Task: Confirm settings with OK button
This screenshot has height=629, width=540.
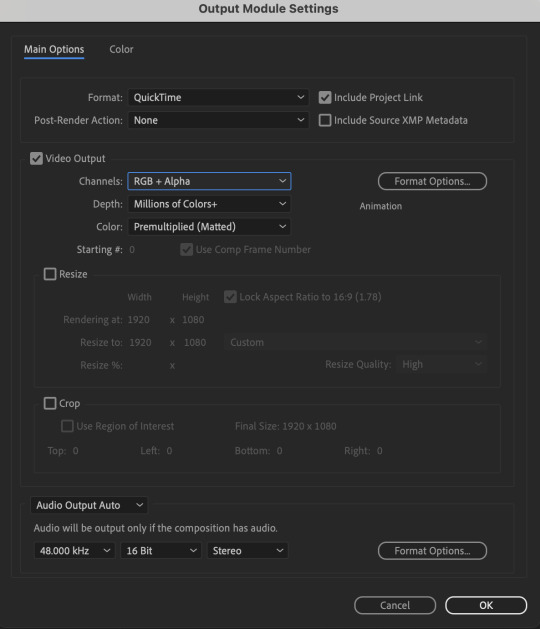Action: tap(486, 605)
